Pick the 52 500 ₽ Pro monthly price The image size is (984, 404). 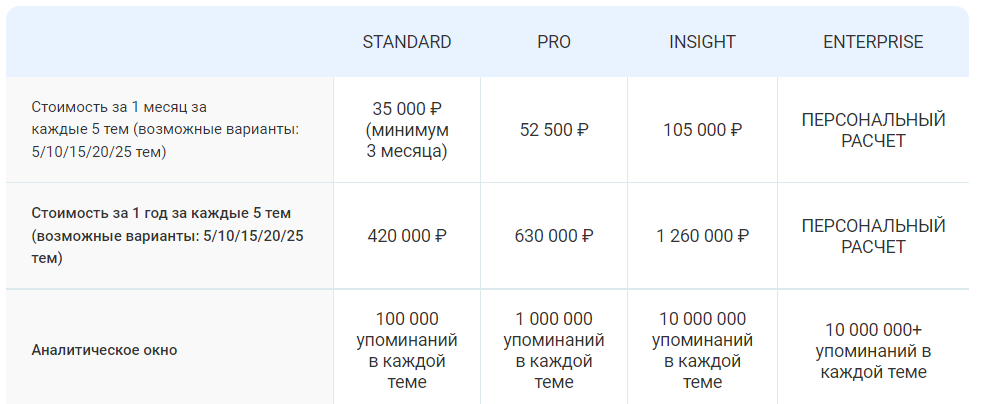point(553,130)
